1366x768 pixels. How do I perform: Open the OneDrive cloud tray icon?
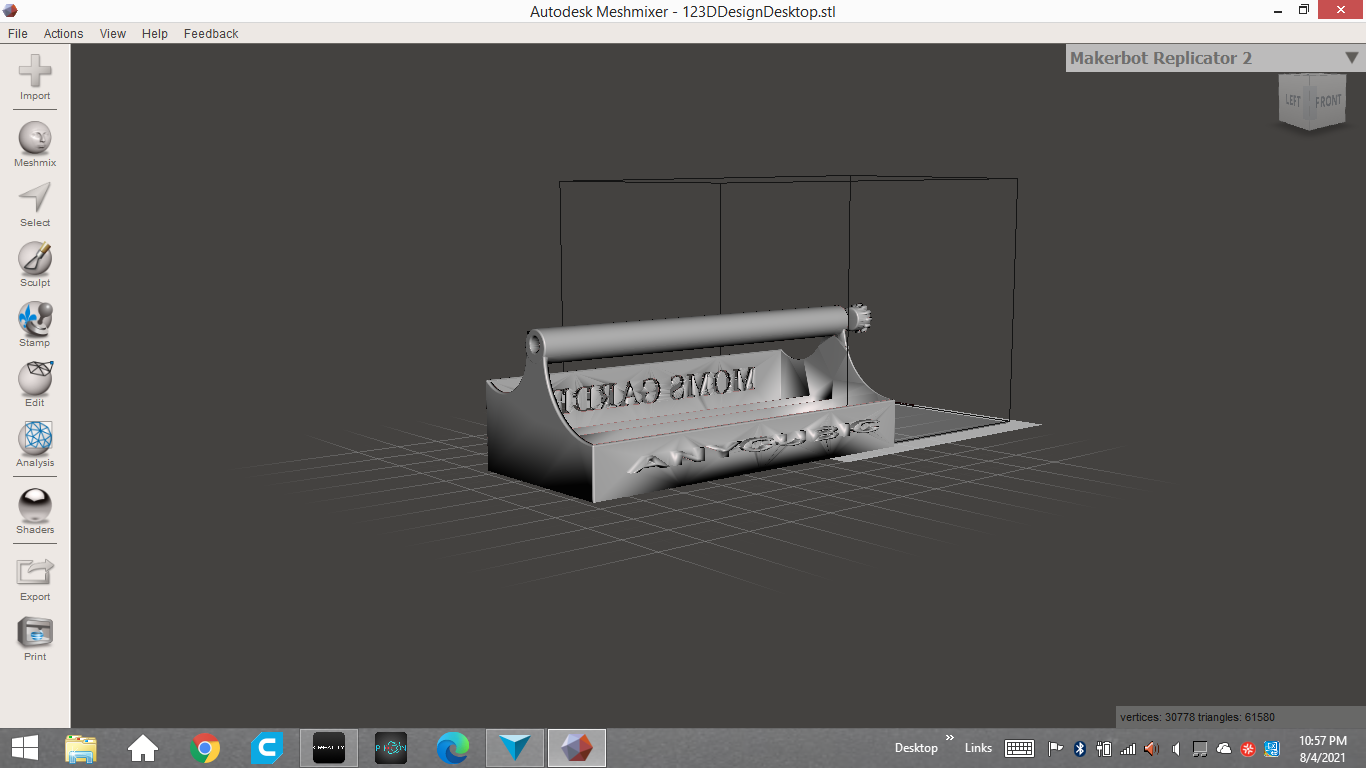1224,748
